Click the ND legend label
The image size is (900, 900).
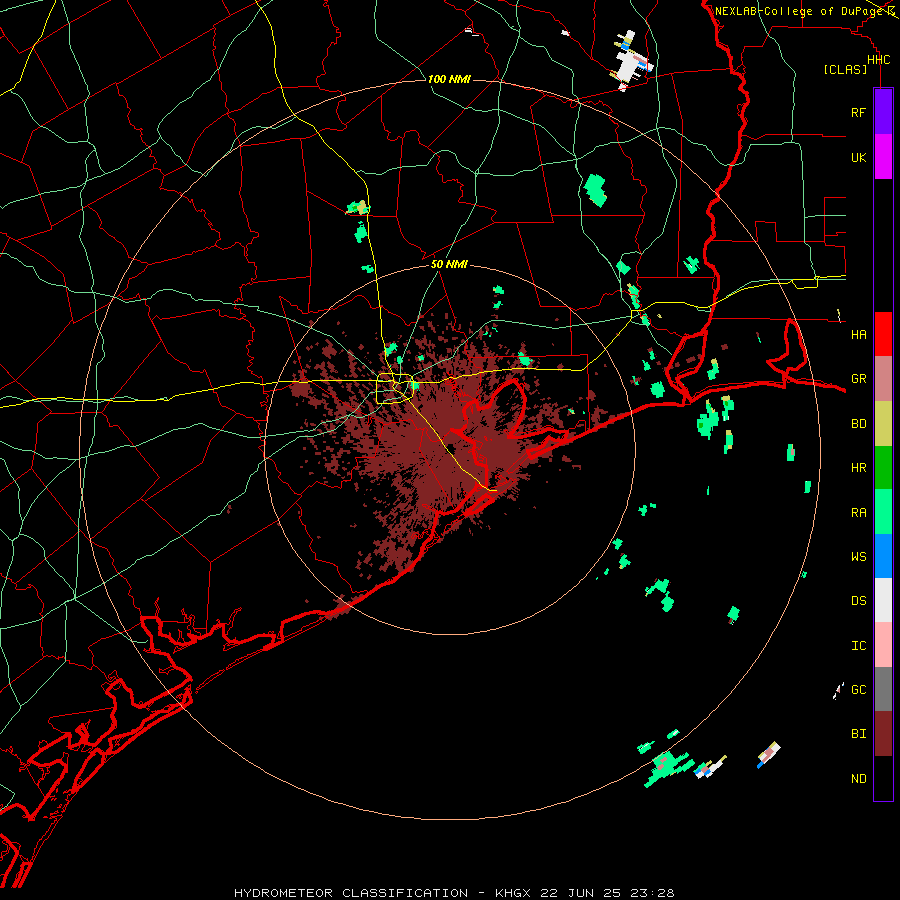click(x=858, y=779)
